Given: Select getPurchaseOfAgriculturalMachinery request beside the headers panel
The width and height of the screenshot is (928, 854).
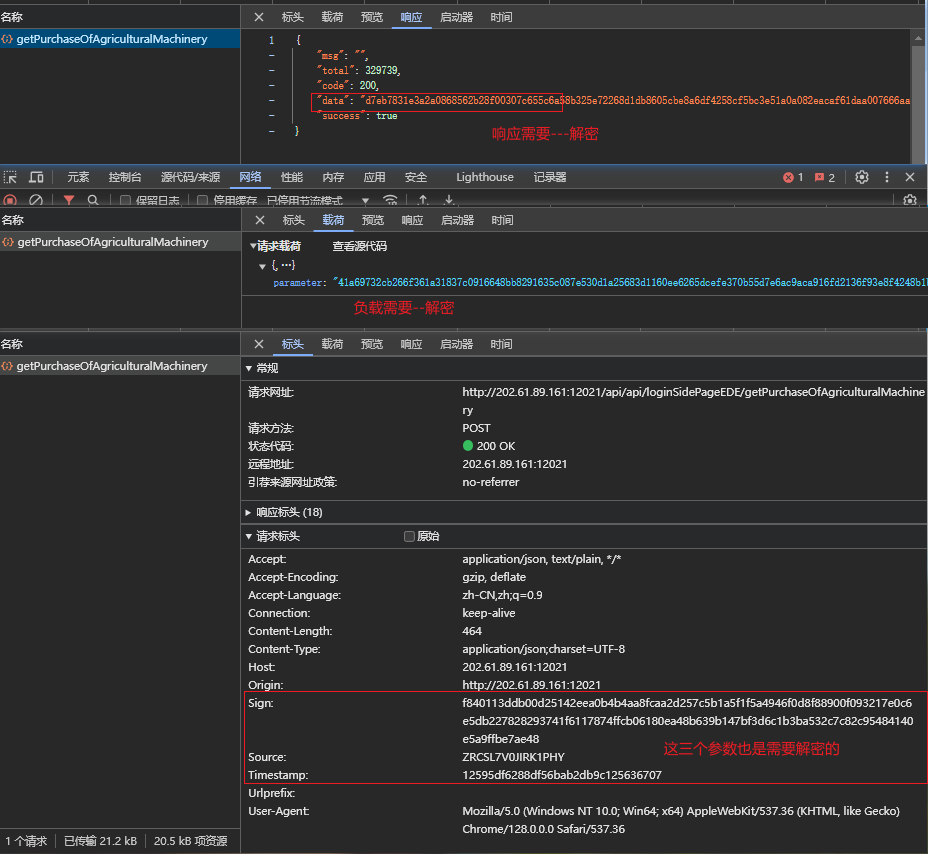Looking at the screenshot, I should pyautogui.click(x=120, y=366).
